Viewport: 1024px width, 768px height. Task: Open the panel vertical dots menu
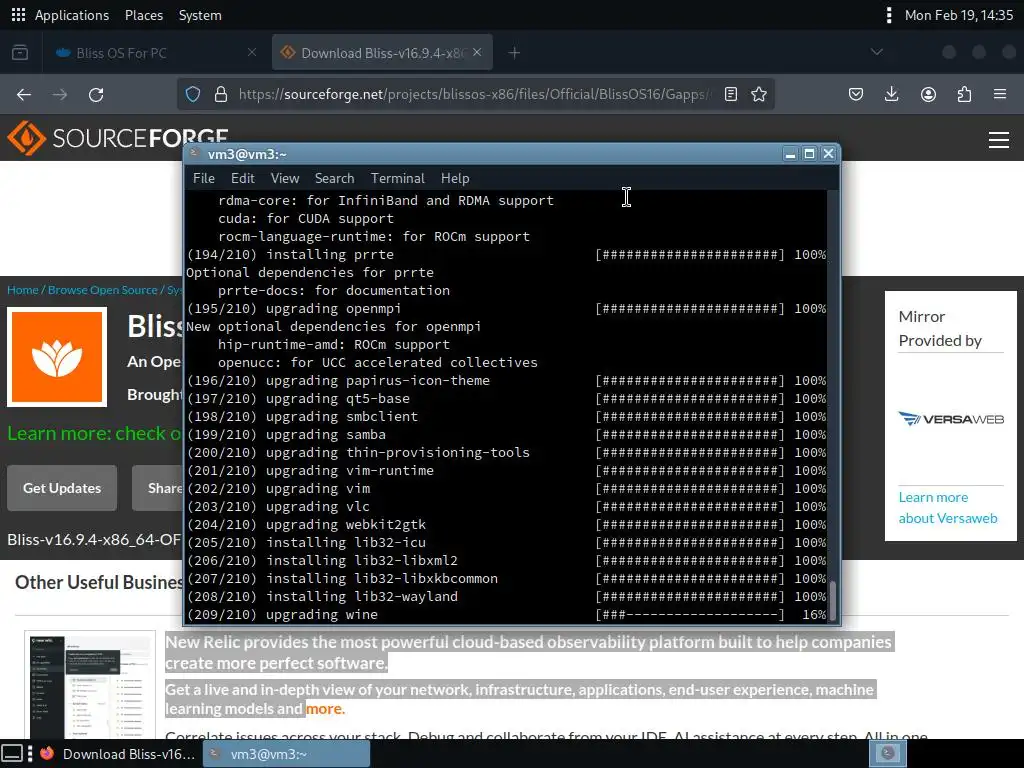pyautogui.click(x=888, y=15)
